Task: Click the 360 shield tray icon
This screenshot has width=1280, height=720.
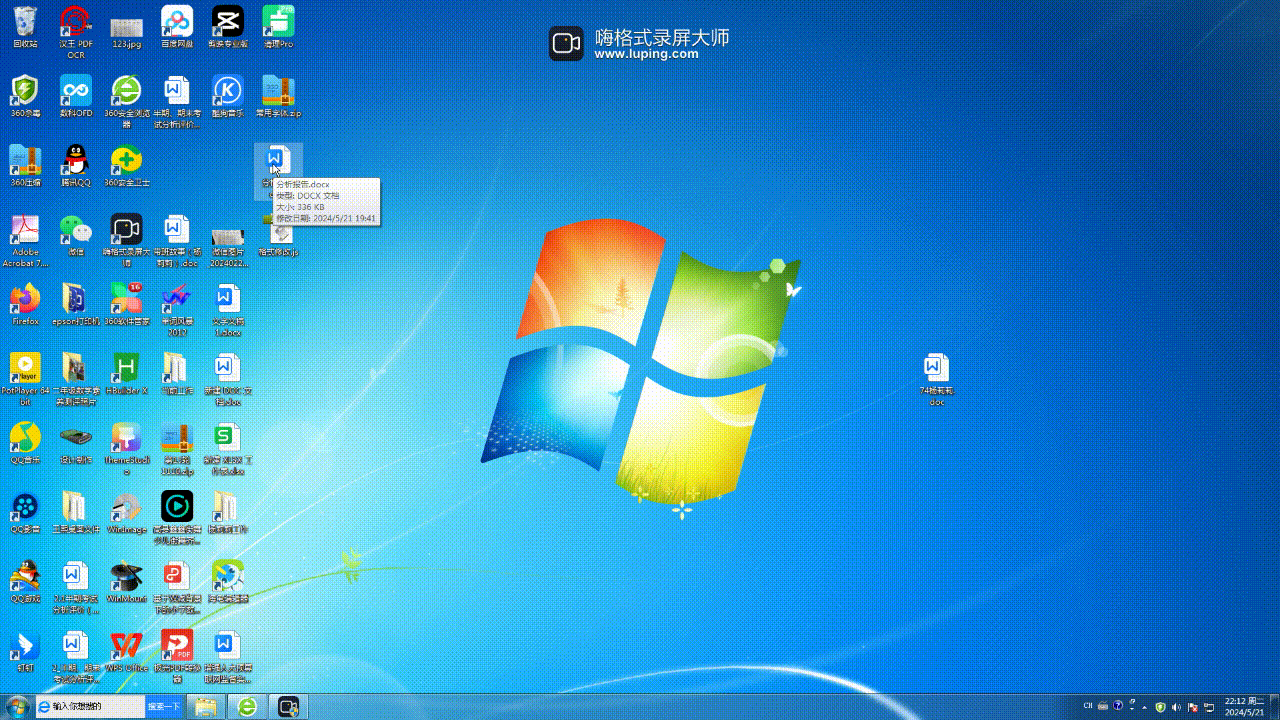Action: click(x=1160, y=707)
